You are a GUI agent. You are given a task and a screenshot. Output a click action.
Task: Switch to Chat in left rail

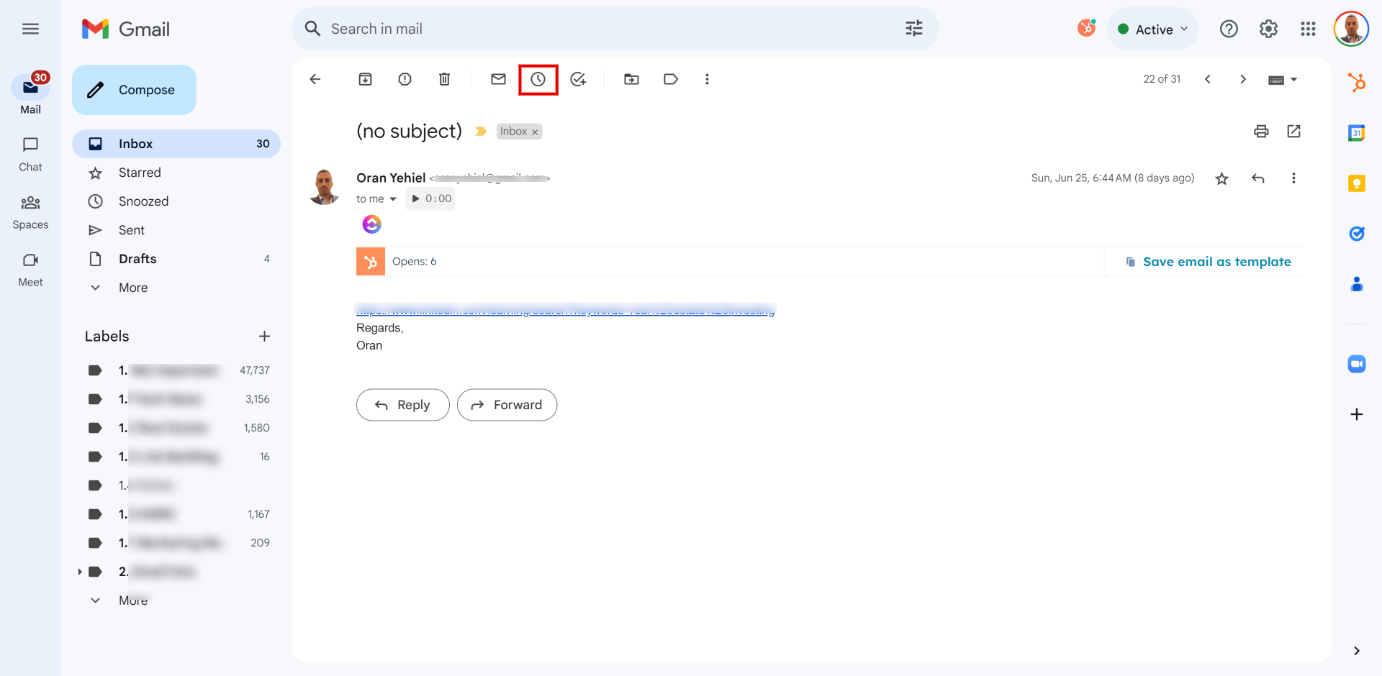[x=31, y=153]
